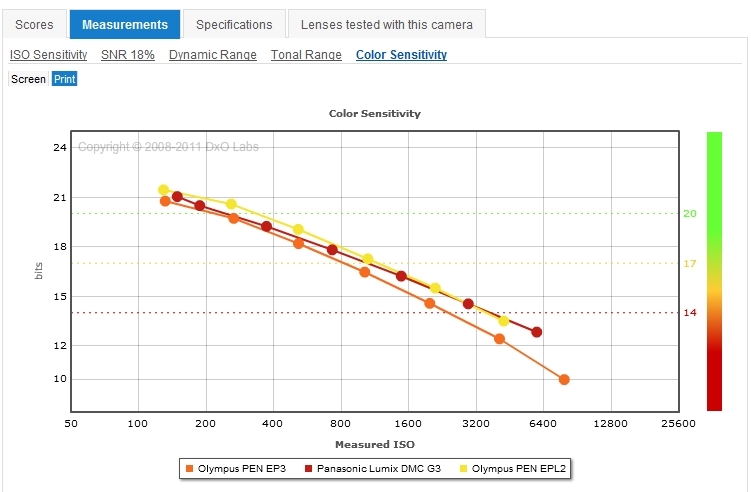Select the Color Sensitivity link
The width and height of the screenshot is (751, 492).
click(401, 55)
